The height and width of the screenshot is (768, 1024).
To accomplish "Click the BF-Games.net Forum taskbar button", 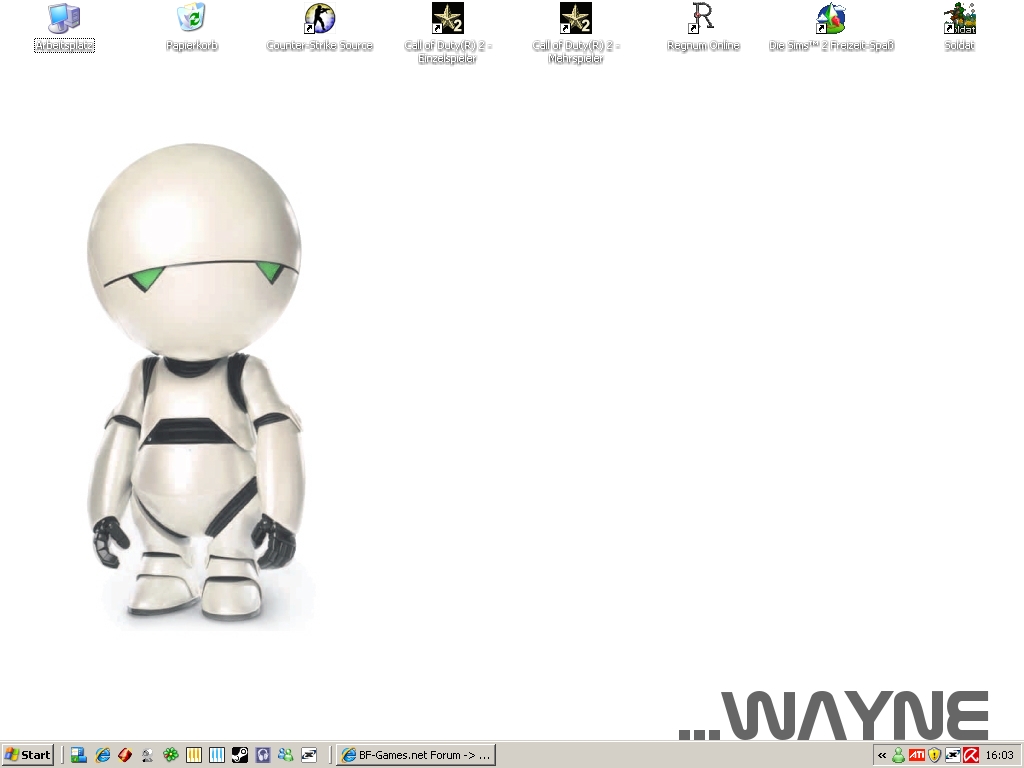I will pyautogui.click(x=416, y=755).
